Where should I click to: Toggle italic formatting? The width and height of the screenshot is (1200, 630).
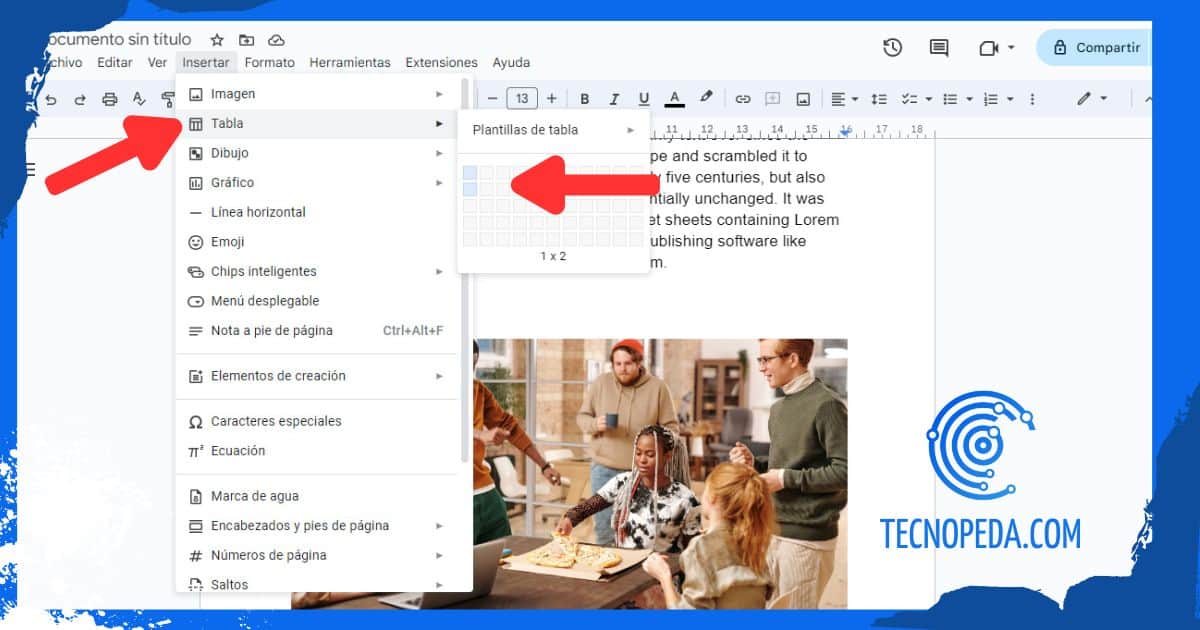(614, 99)
